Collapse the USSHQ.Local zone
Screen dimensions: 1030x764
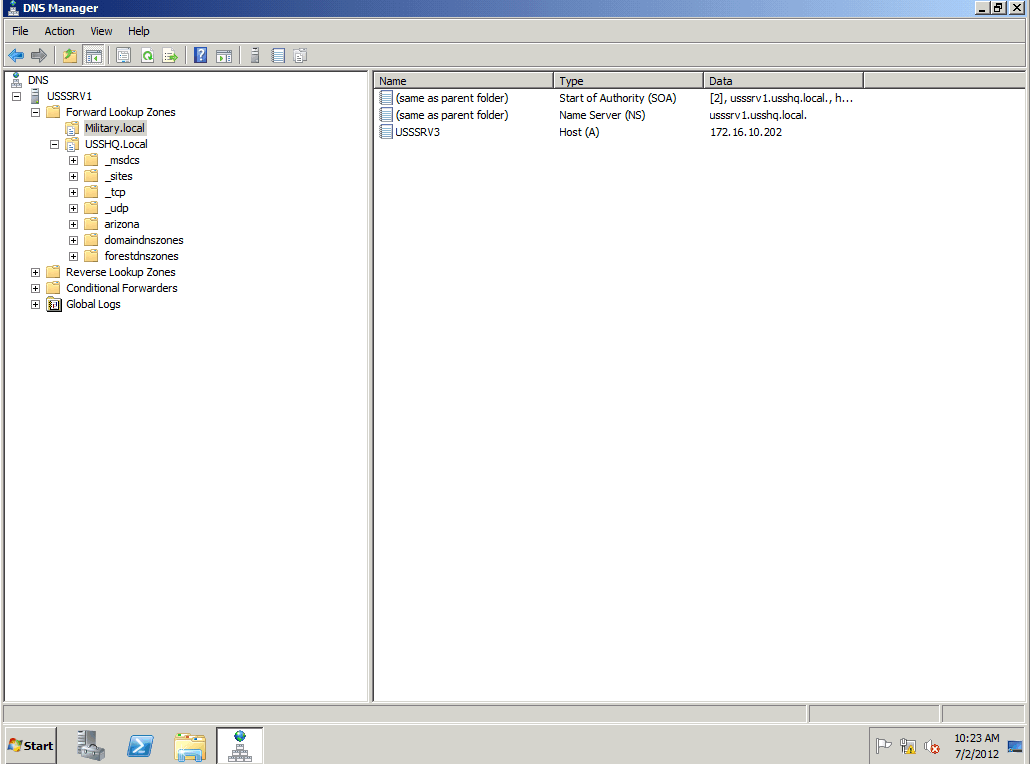point(55,145)
